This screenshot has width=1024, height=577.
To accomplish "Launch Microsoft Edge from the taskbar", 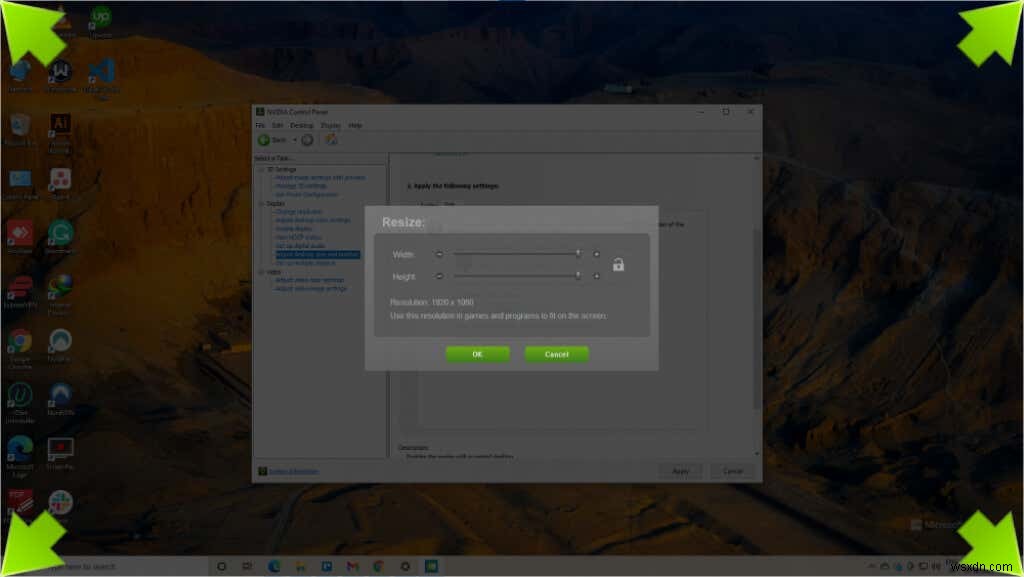I will point(274,566).
